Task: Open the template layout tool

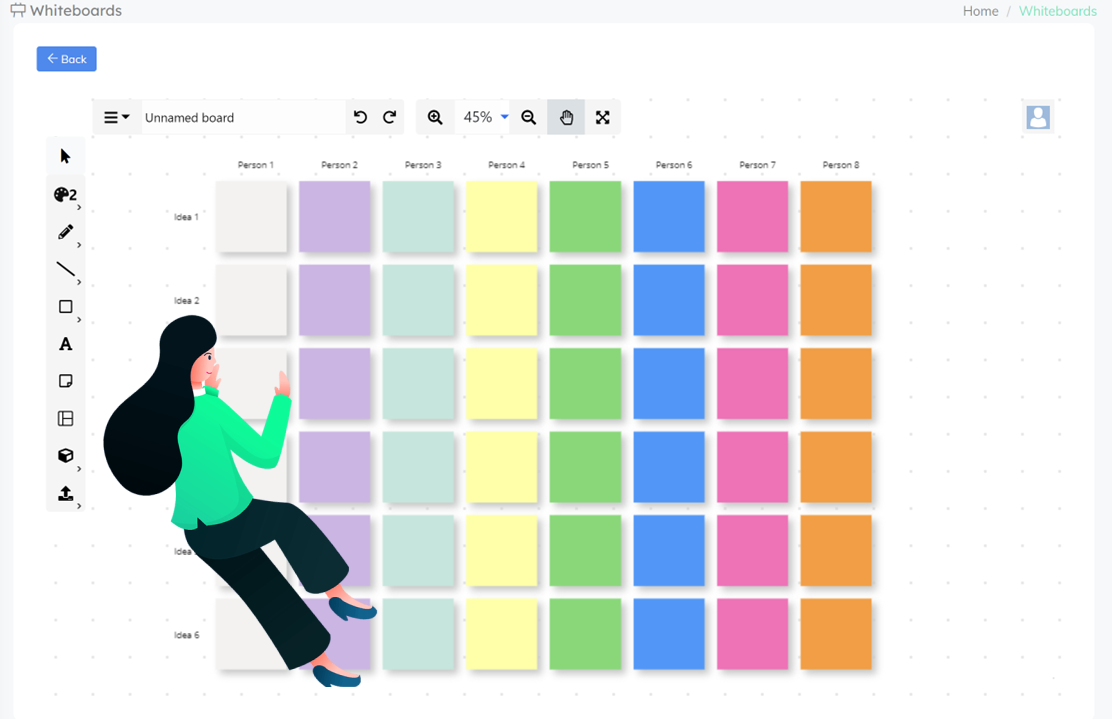Action: [65, 419]
